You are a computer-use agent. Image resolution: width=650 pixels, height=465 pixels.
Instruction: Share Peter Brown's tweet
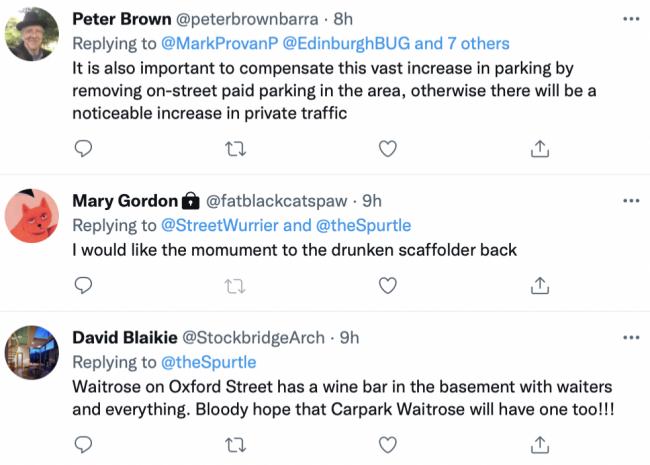[x=540, y=148]
